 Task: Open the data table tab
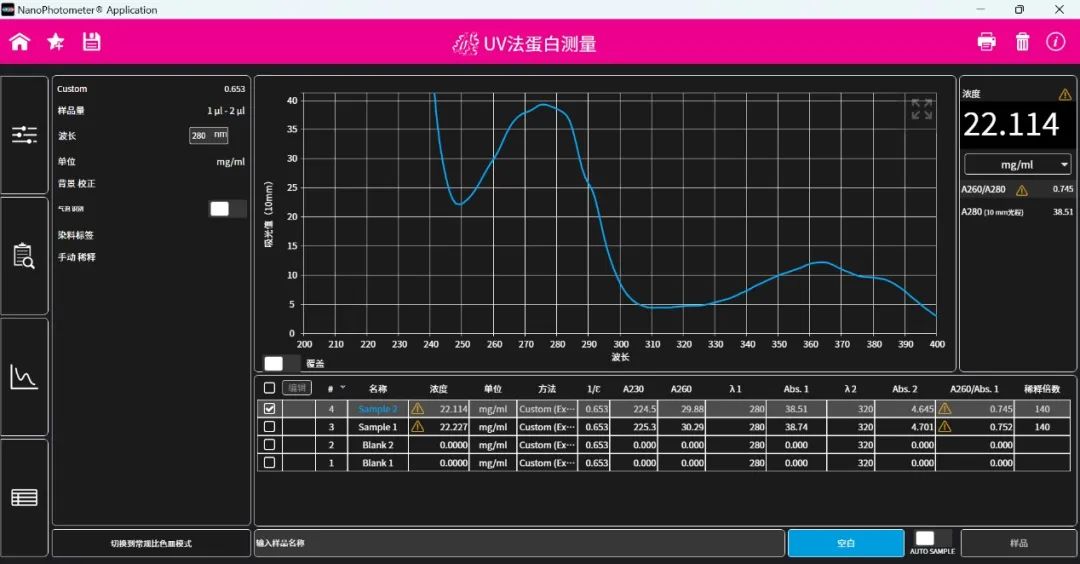[24, 497]
